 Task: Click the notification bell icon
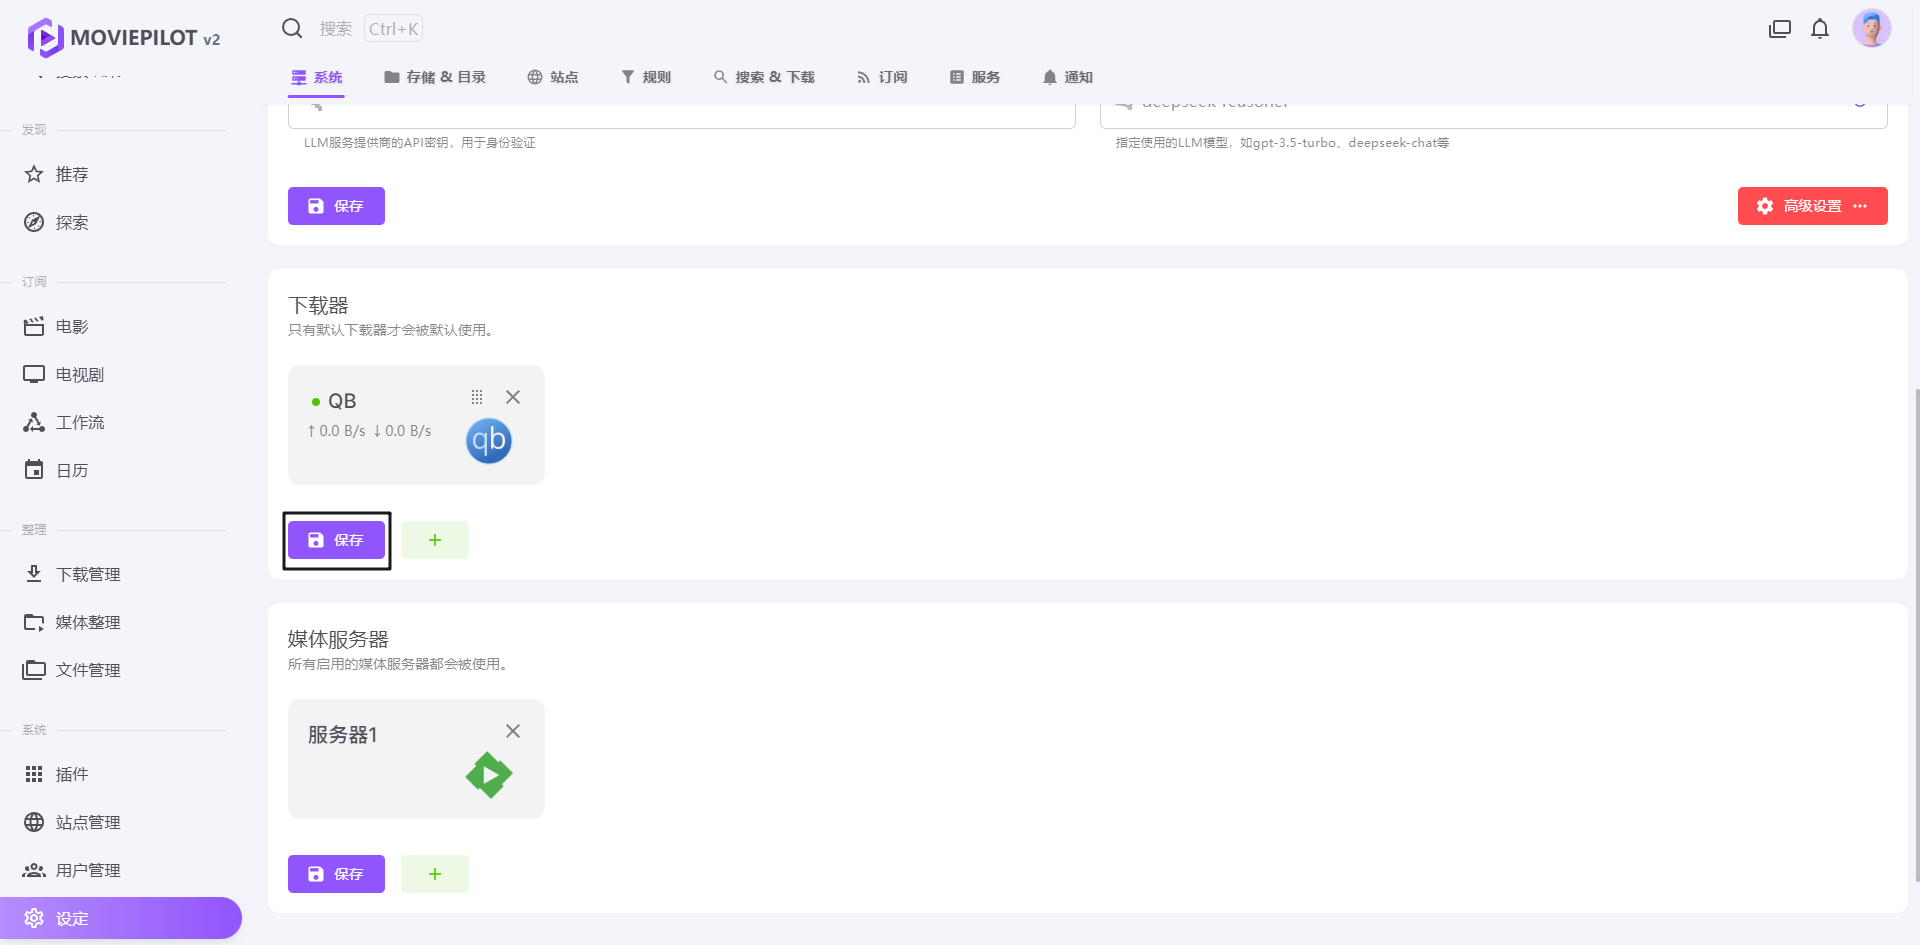1820,29
